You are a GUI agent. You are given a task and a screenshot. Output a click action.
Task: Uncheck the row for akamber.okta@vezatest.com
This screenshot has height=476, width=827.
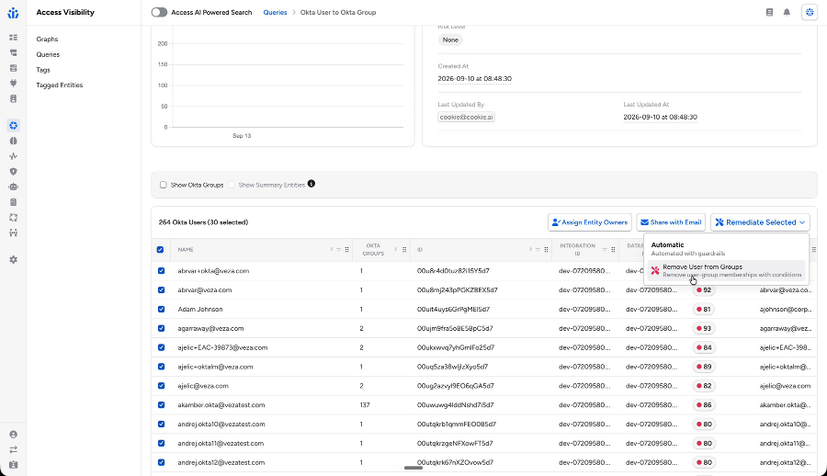161,405
